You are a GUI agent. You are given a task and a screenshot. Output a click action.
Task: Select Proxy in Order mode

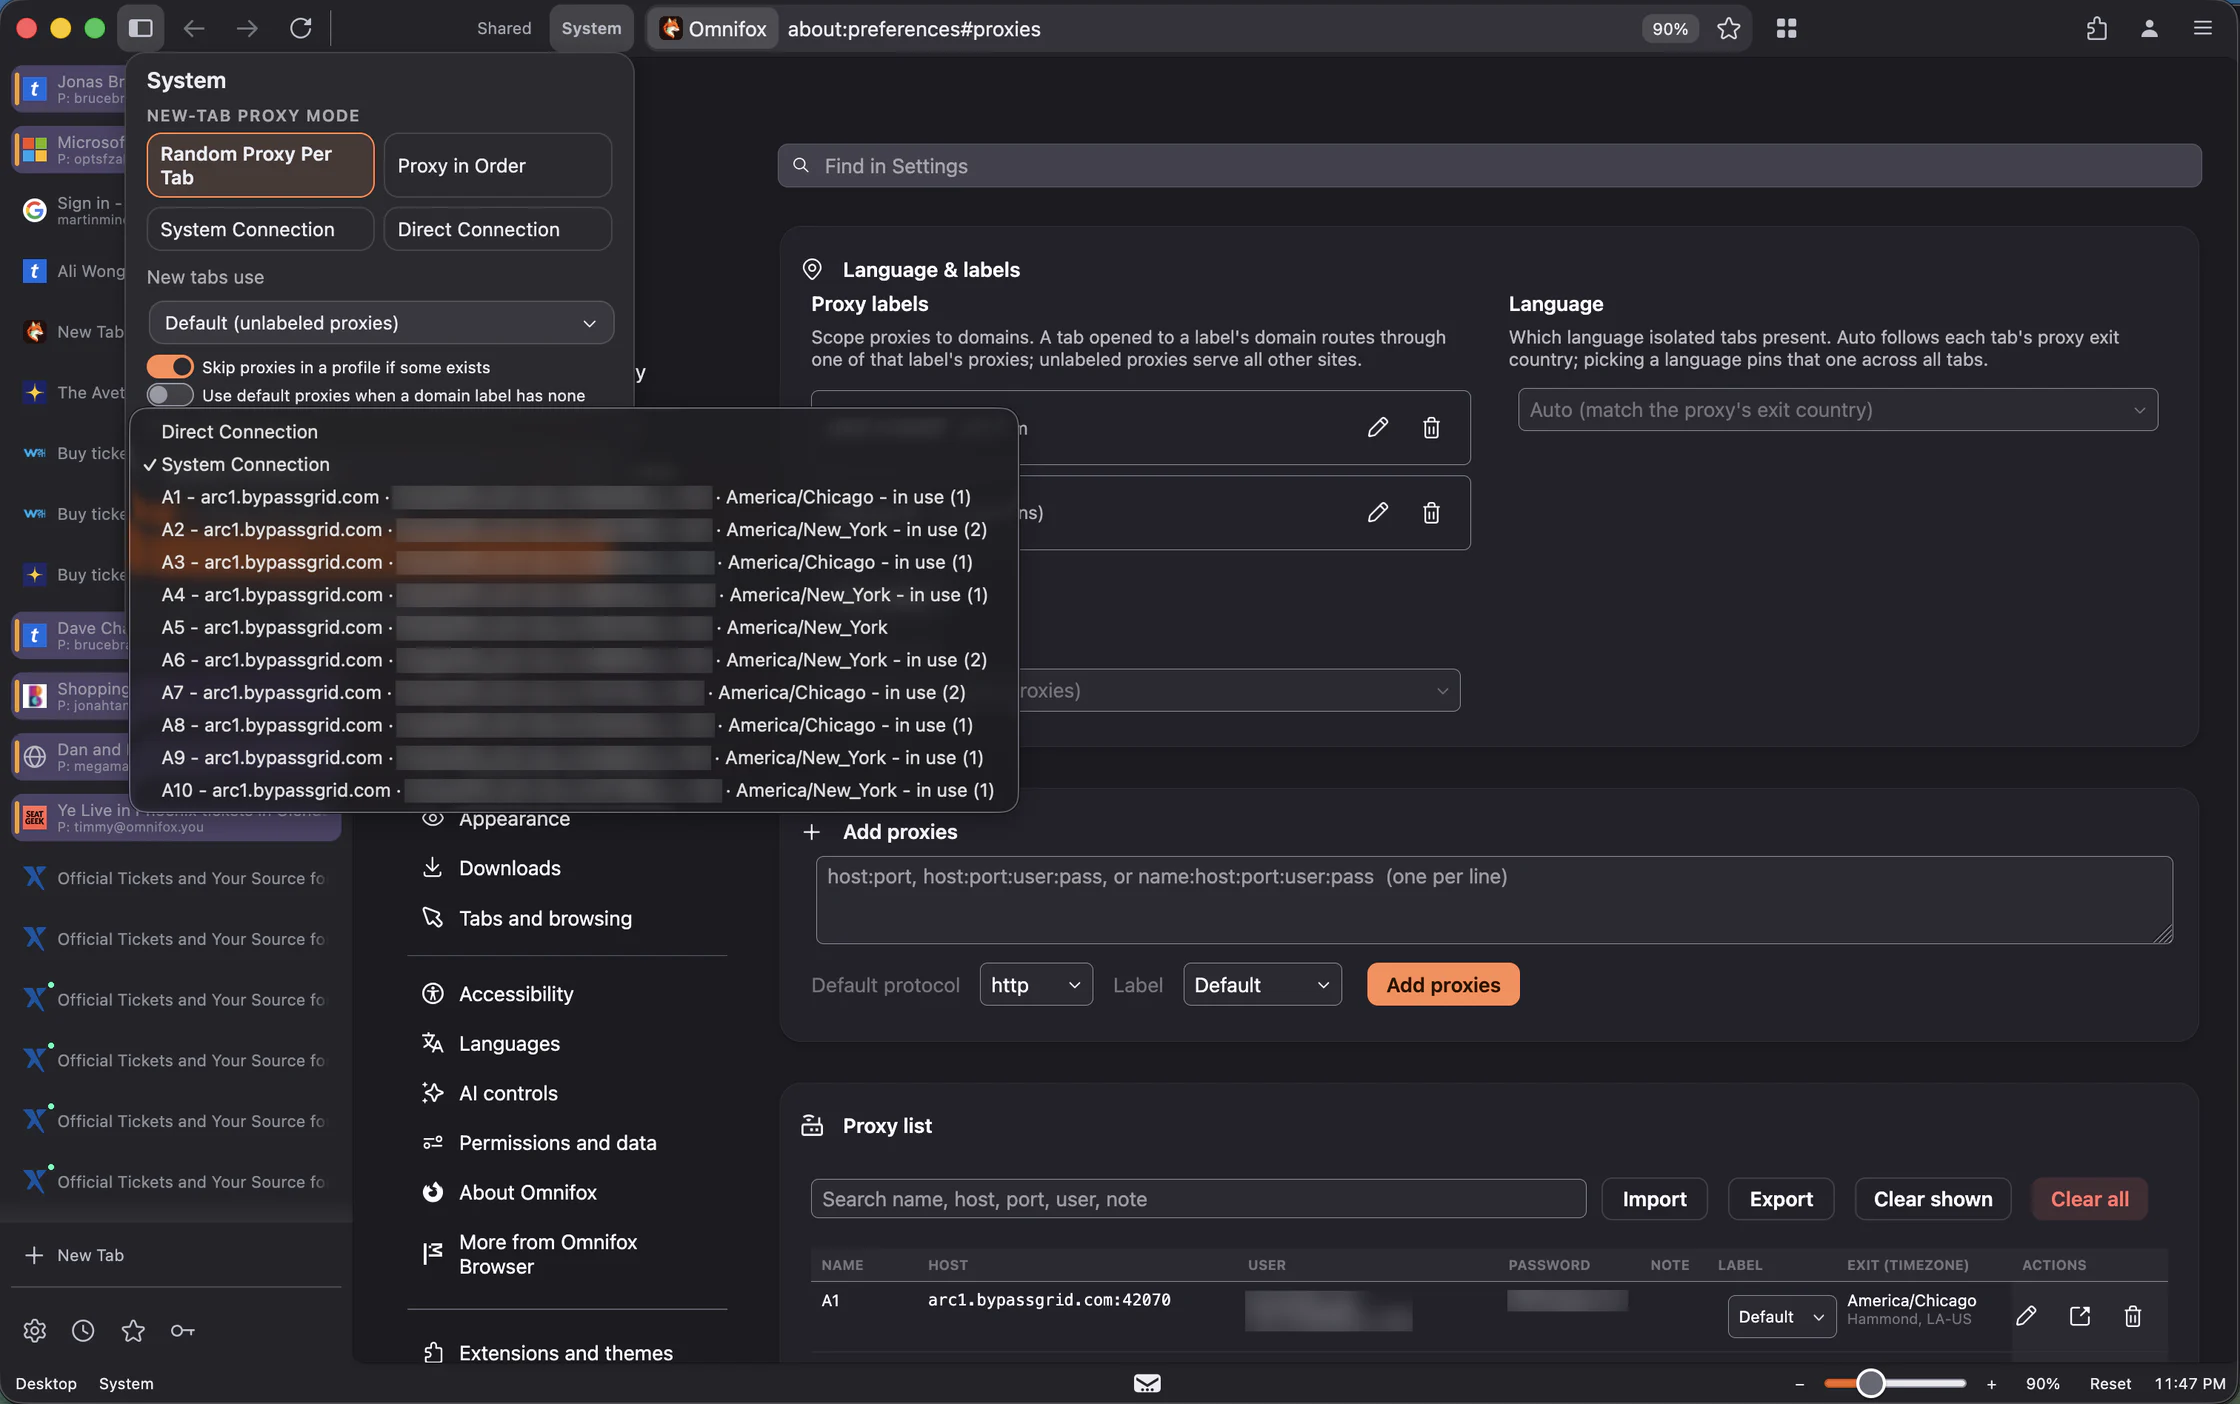coord(497,165)
